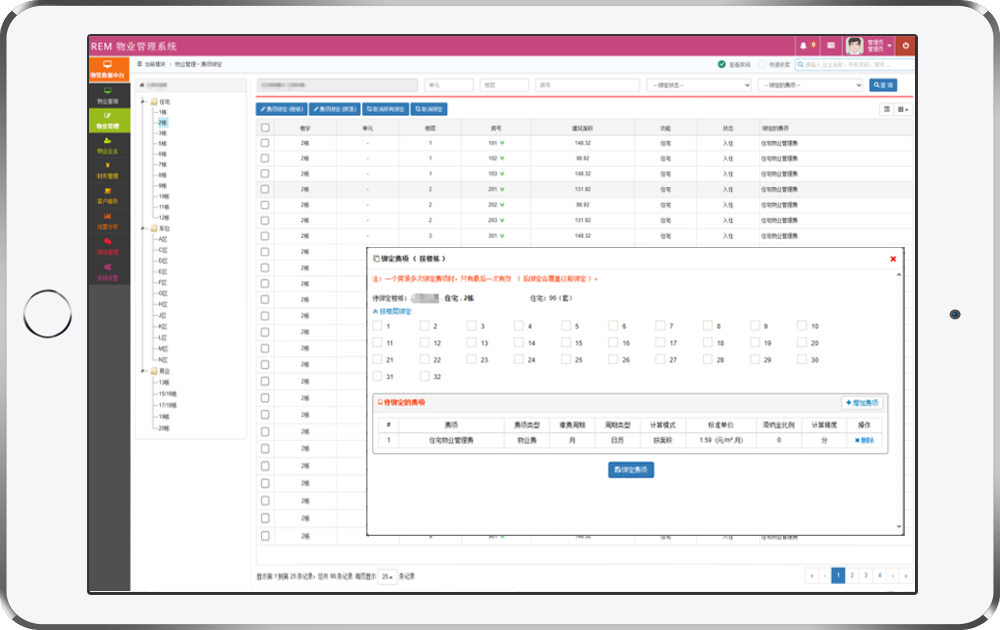Click the blue 绑定费项 confirm button
The width and height of the screenshot is (1000, 630).
pyautogui.click(x=631, y=470)
